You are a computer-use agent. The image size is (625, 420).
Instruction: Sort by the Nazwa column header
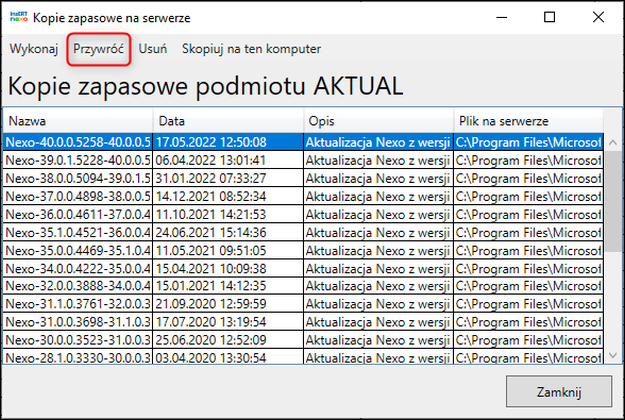click(x=77, y=121)
